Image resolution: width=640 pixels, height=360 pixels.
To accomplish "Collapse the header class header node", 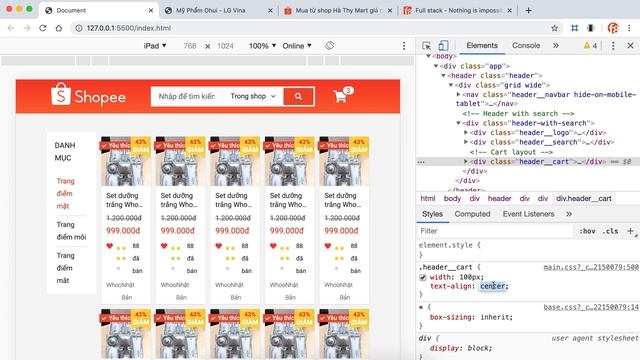I will [x=443, y=76].
